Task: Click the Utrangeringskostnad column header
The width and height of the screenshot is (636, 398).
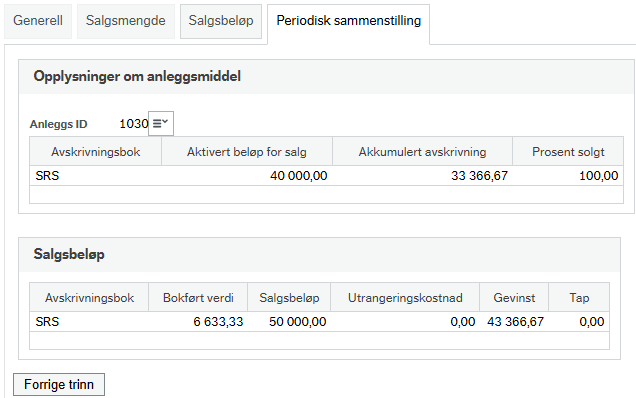Action: pos(405,297)
